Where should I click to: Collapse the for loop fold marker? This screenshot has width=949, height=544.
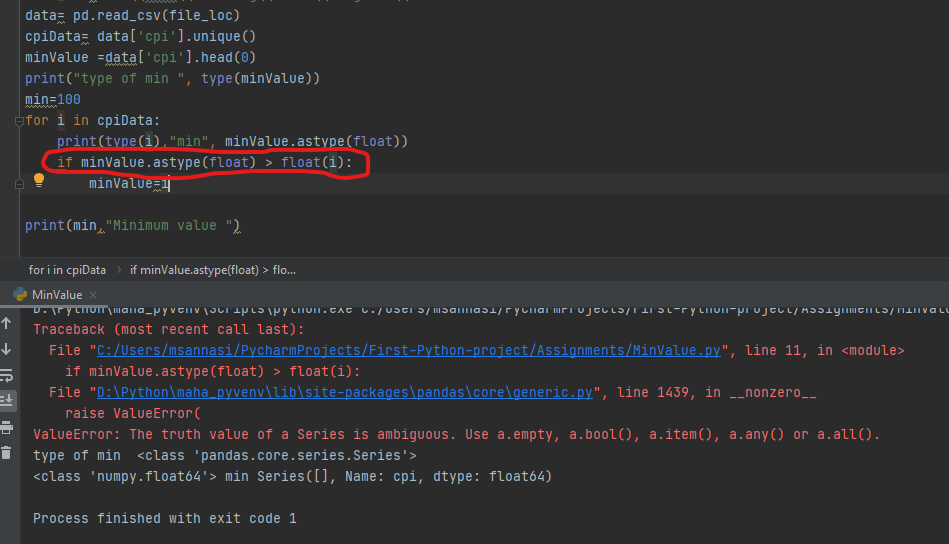tap(19, 121)
